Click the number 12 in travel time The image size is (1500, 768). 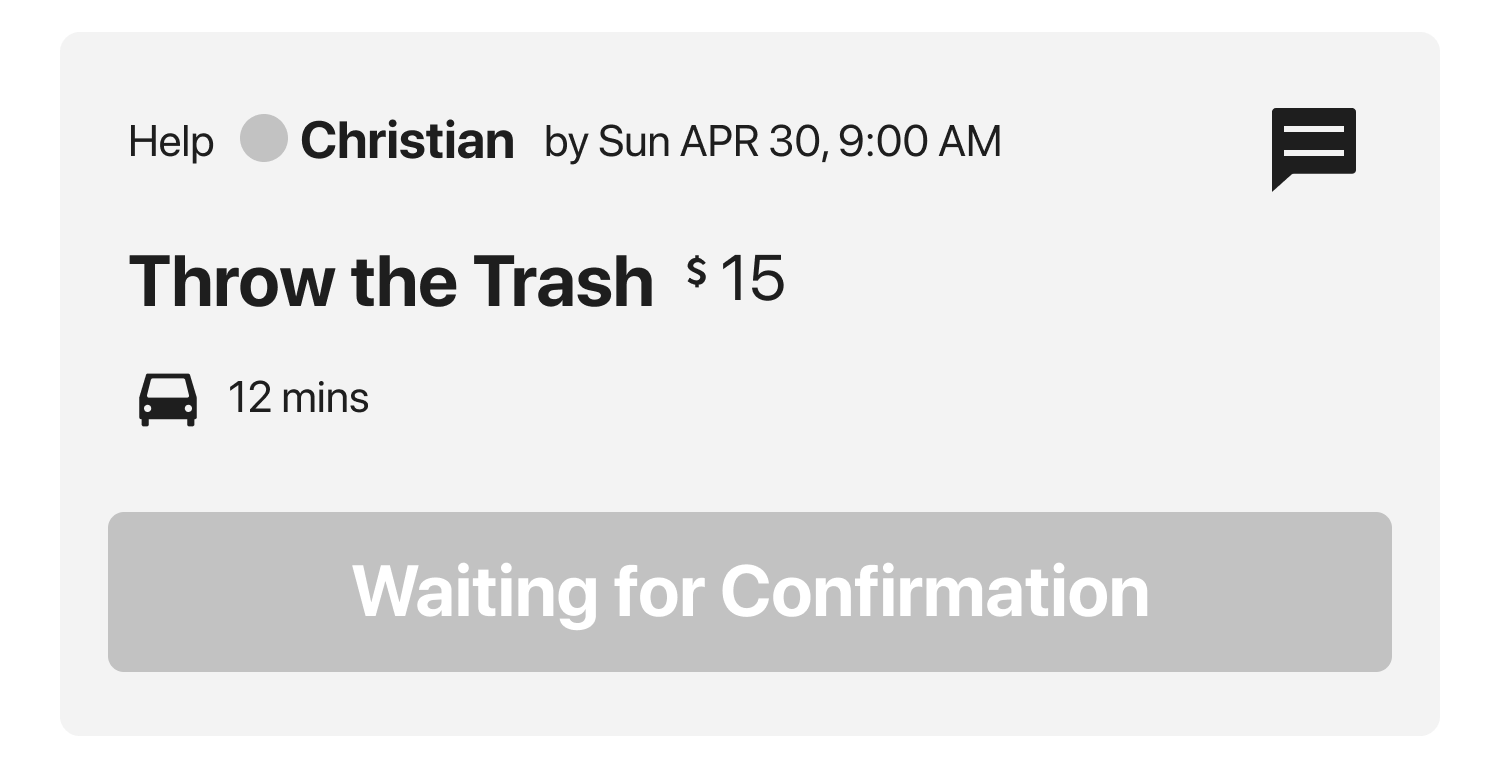(250, 398)
